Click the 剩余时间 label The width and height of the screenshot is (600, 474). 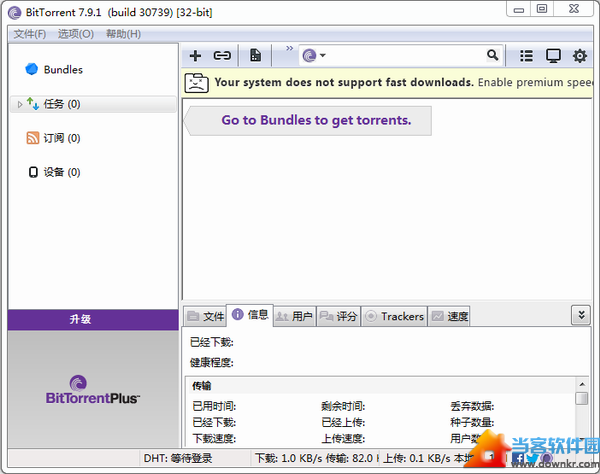[x=343, y=406]
